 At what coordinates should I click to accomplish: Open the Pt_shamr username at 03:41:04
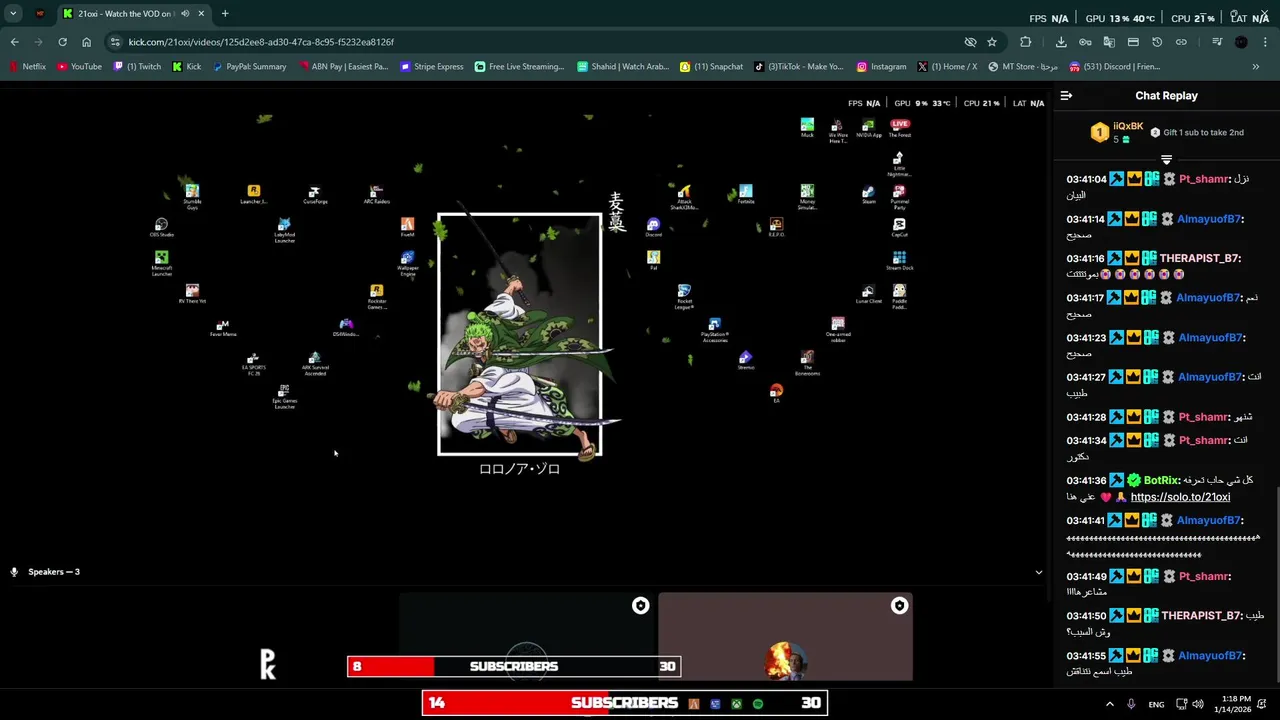(1203, 179)
